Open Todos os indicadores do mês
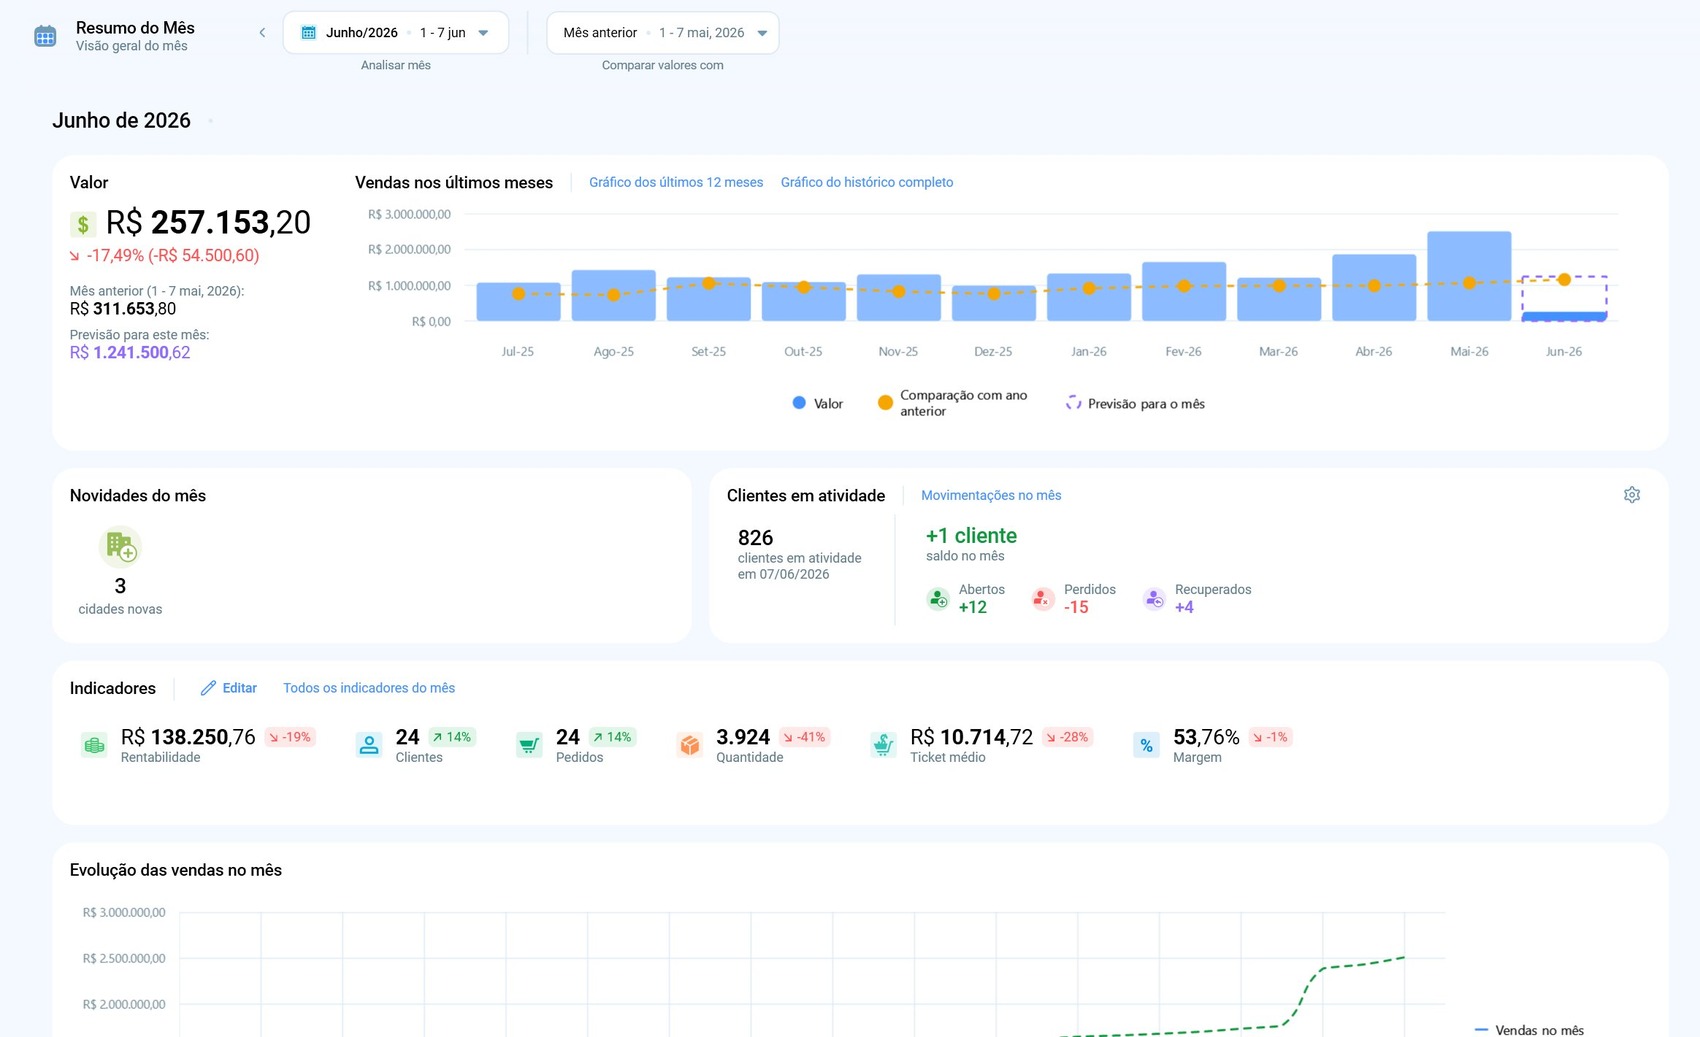This screenshot has width=1700, height=1037. click(369, 688)
